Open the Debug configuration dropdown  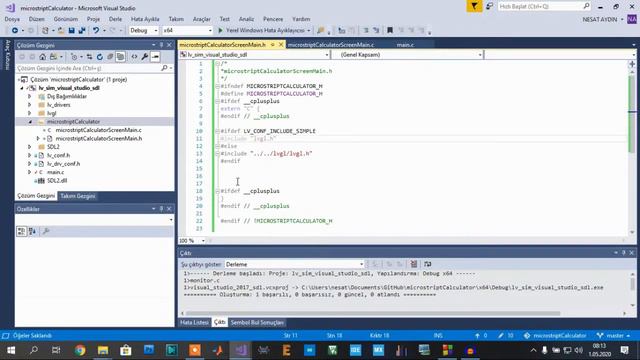point(156,31)
